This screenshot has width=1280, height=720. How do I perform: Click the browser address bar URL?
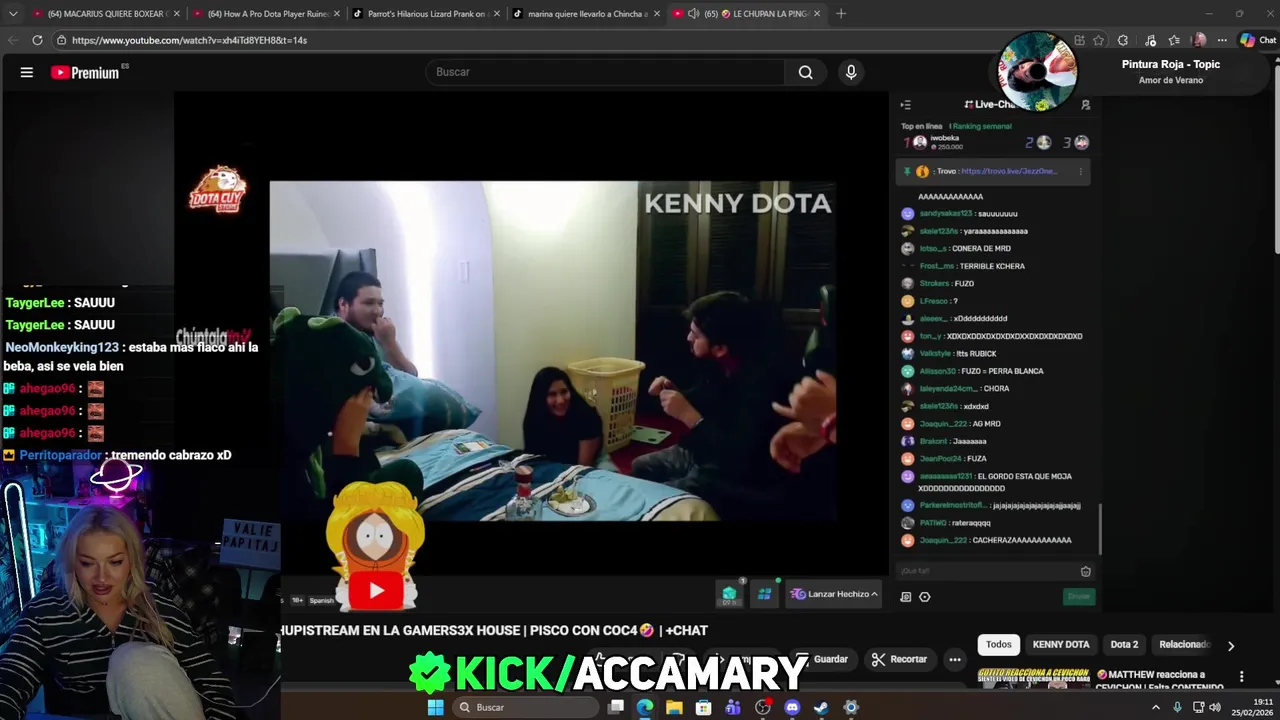pyautogui.click(x=189, y=40)
